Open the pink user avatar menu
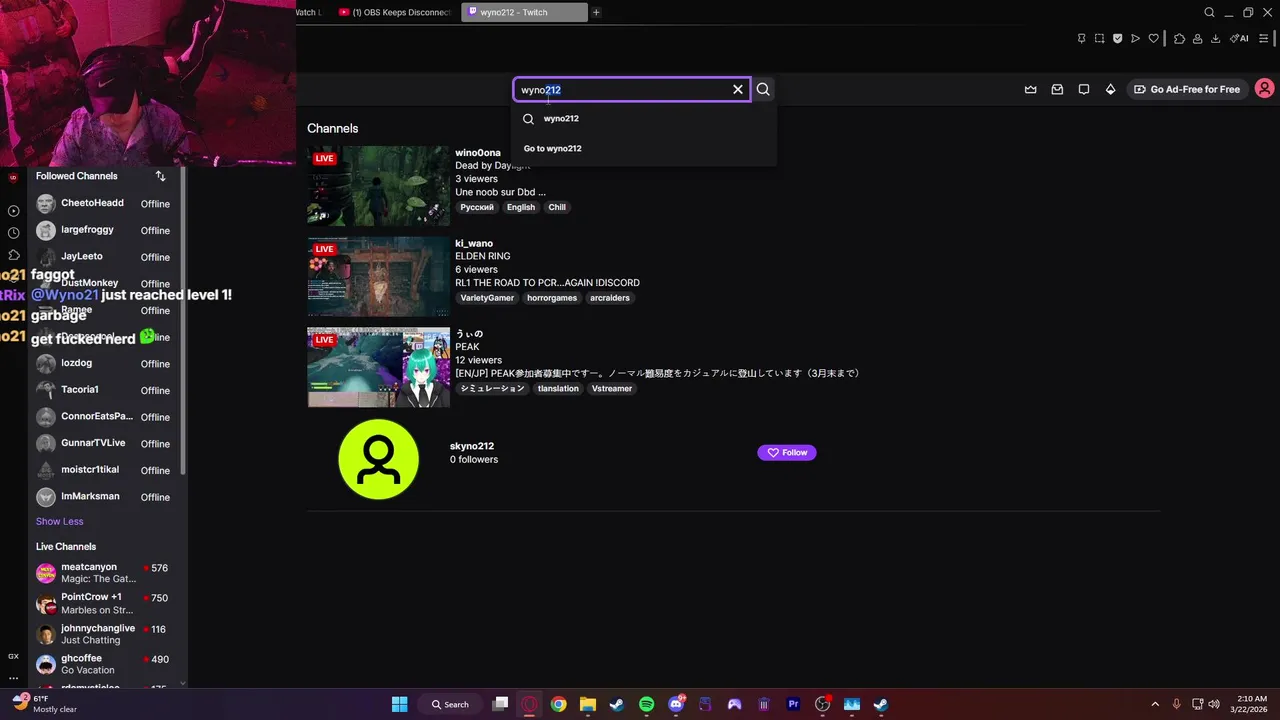Image resolution: width=1280 pixels, height=720 pixels. tap(1264, 89)
